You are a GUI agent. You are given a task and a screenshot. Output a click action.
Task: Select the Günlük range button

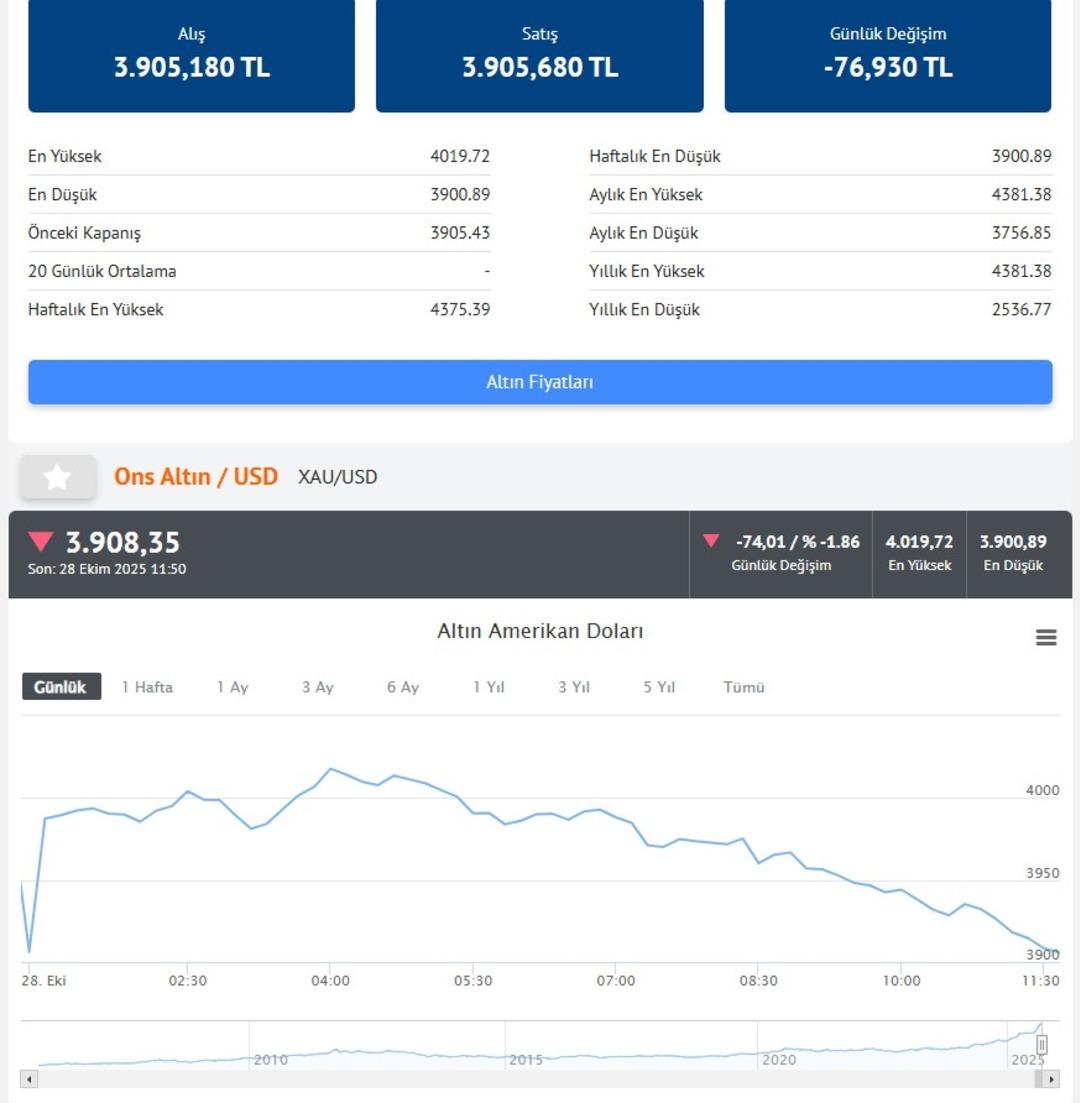(x=61, y=687)
